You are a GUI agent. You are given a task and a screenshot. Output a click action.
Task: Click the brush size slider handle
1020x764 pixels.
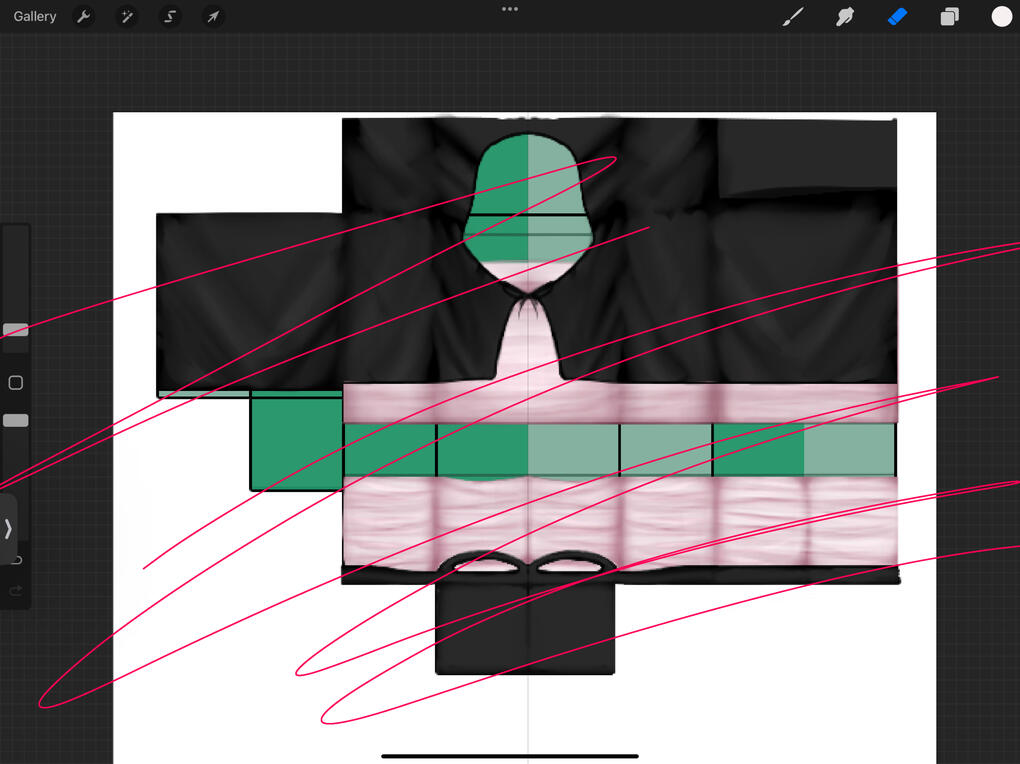click(15, 330)
